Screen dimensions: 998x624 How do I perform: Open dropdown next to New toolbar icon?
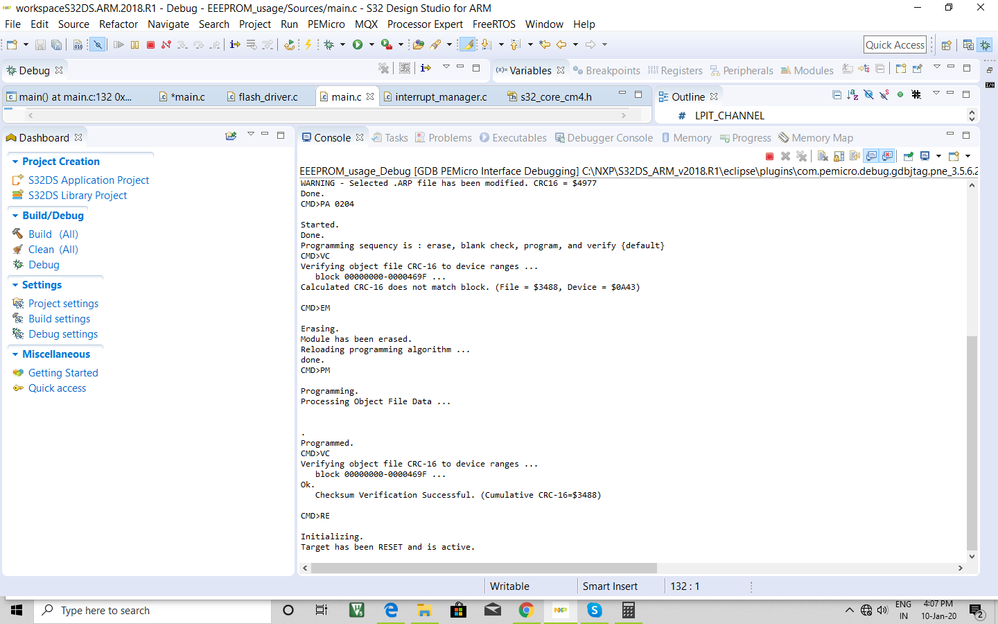[x=25, y=45]
